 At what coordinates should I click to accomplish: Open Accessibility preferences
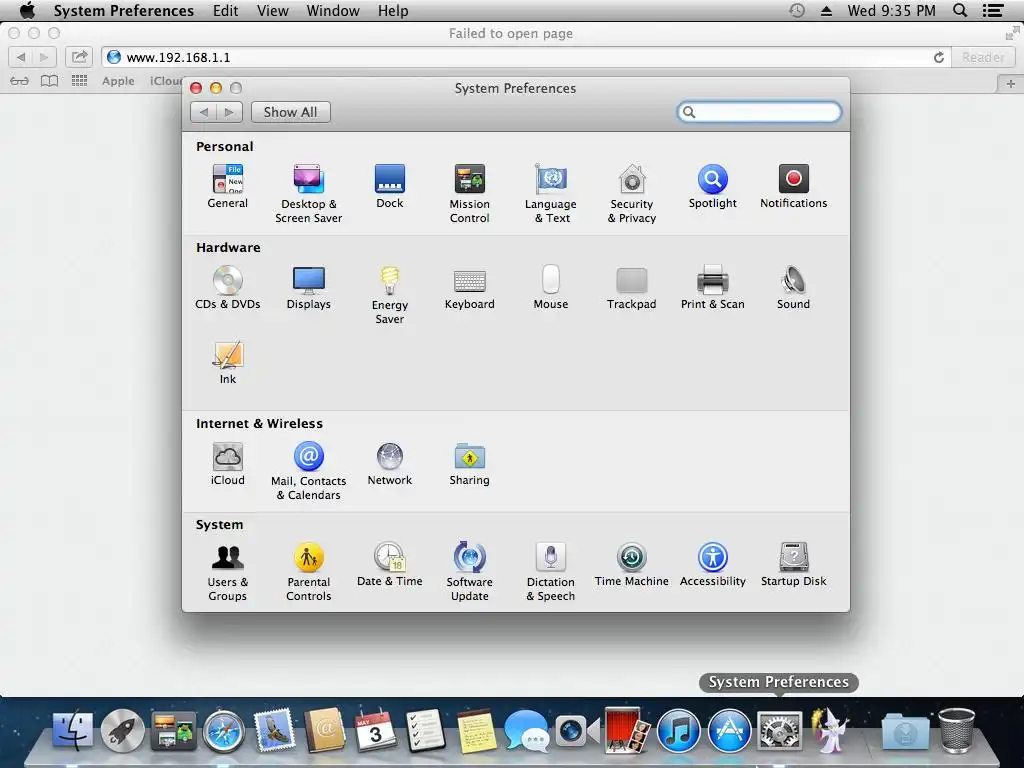[712, 565]
